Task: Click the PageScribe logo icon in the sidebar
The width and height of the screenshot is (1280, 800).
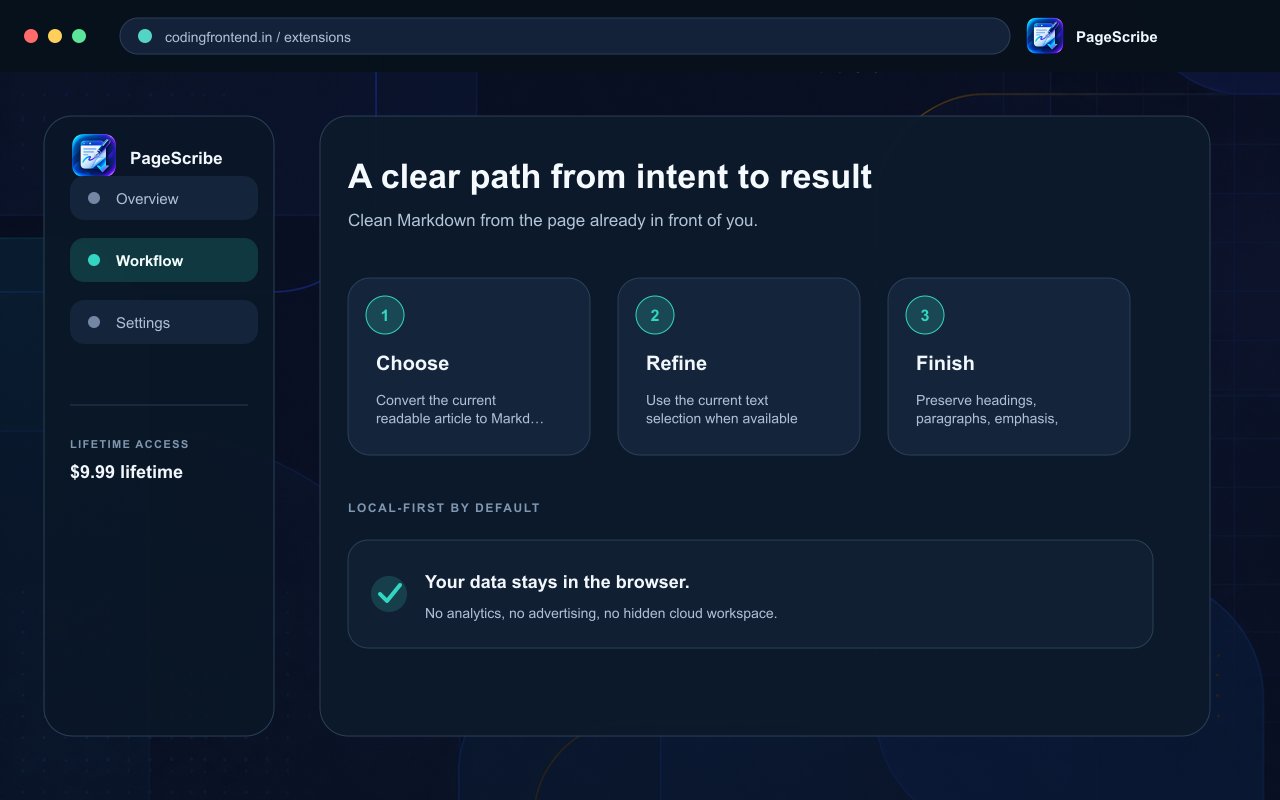Action: tap(94, 156)
